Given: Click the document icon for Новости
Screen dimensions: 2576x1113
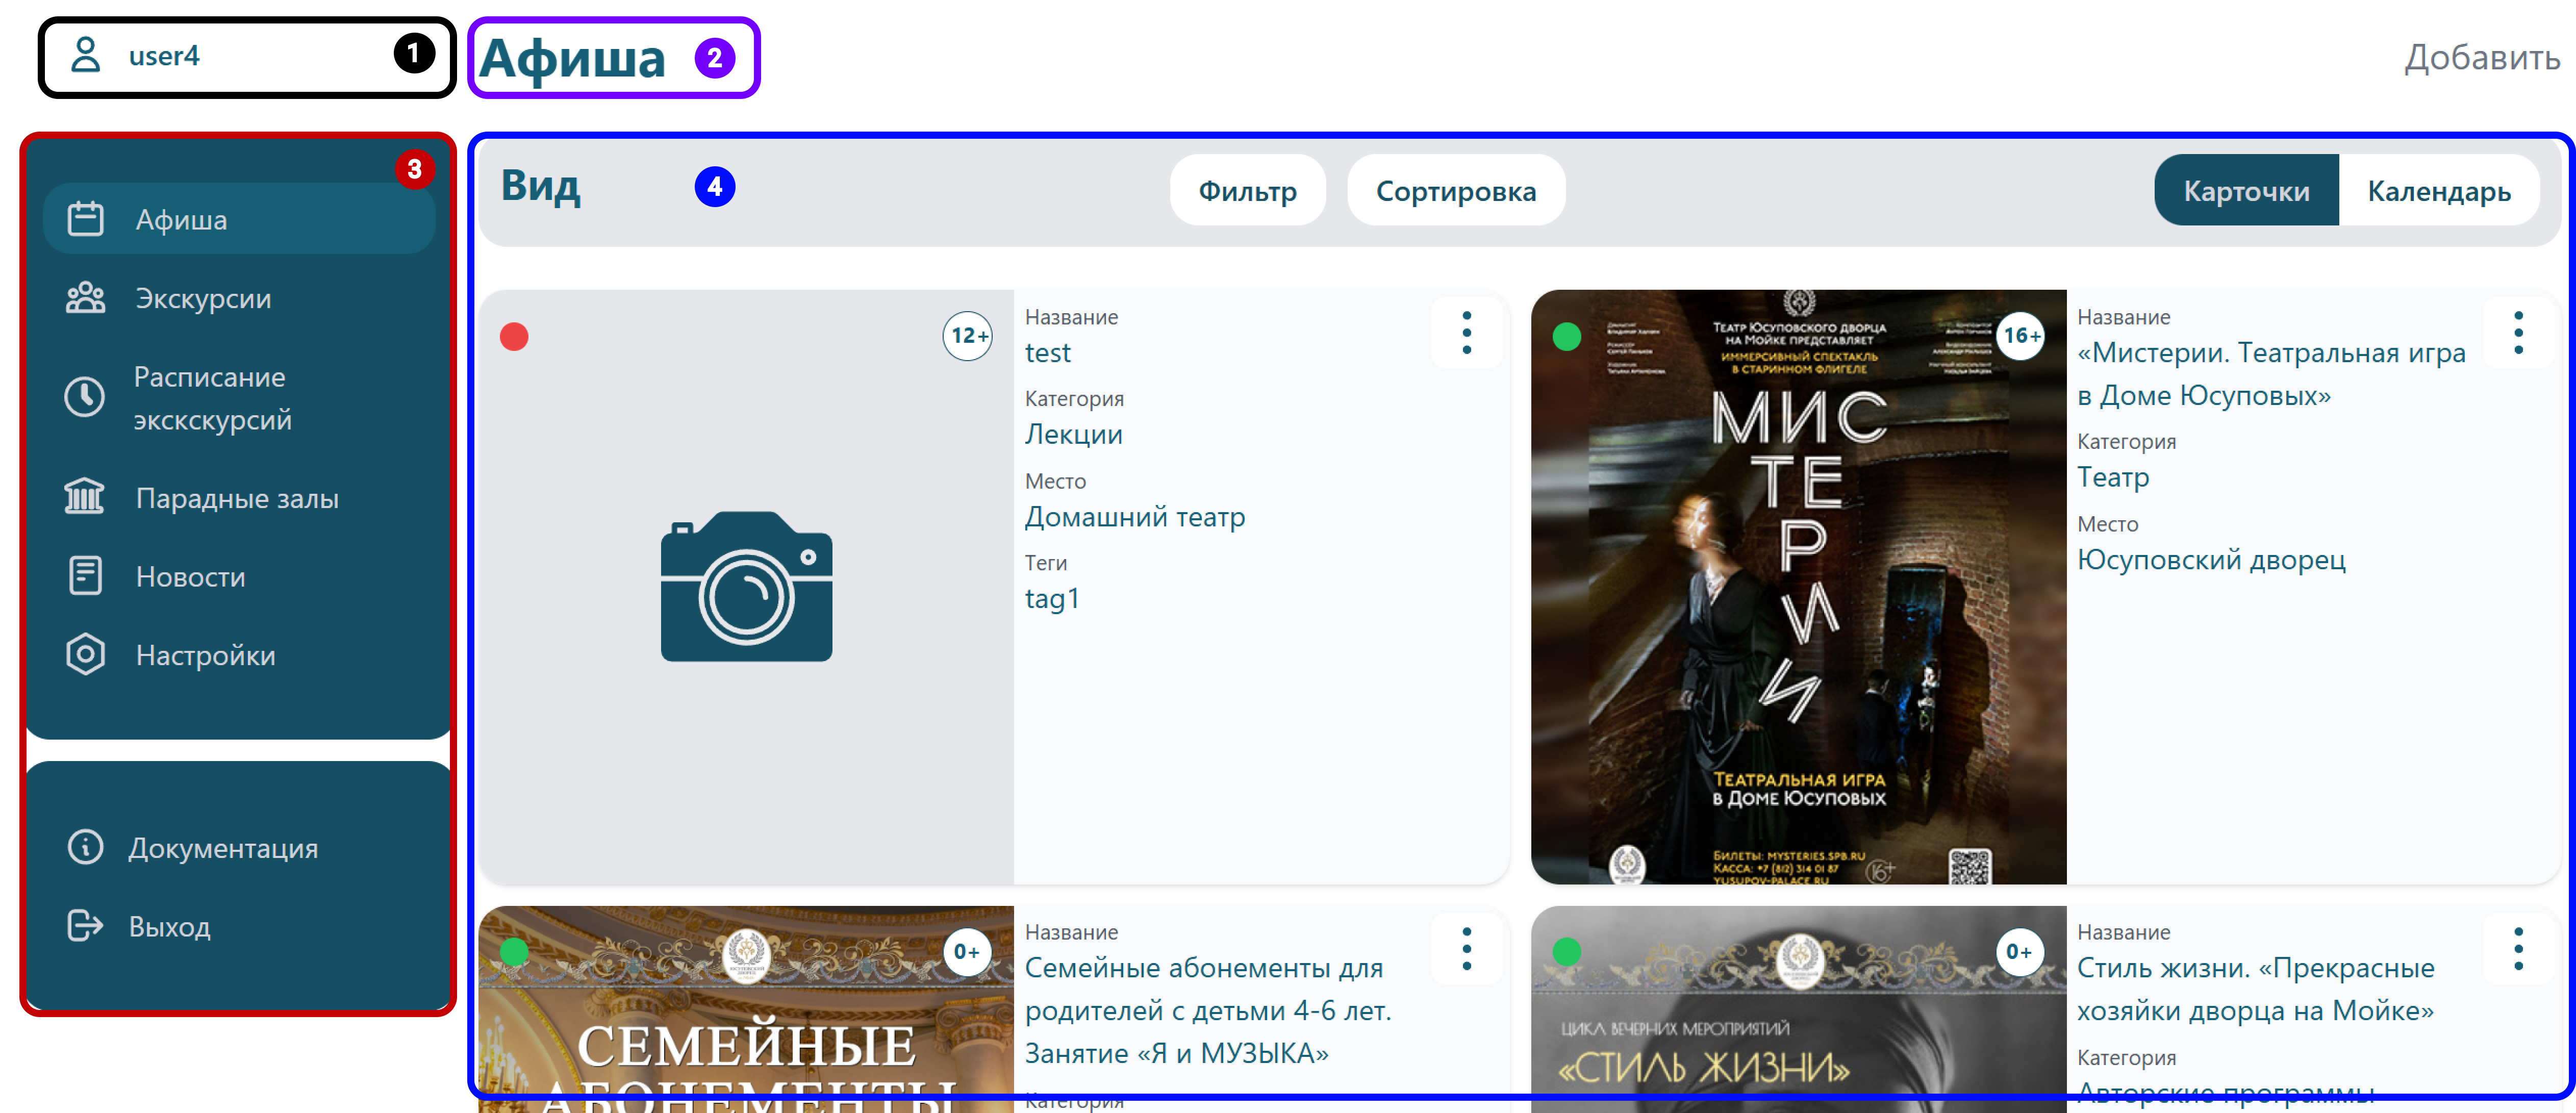Looking at the screenshot, I should pos(85,576).
